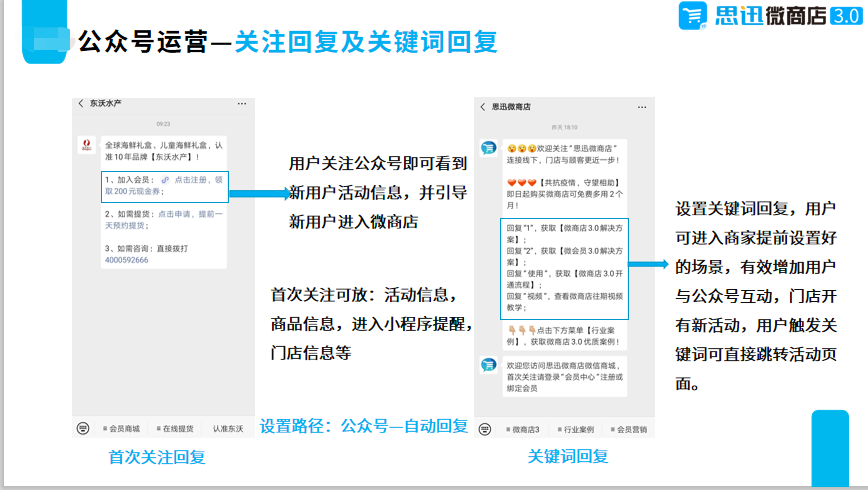
Task: Open the 认准东沃 menu
Action: click(228, 429)
